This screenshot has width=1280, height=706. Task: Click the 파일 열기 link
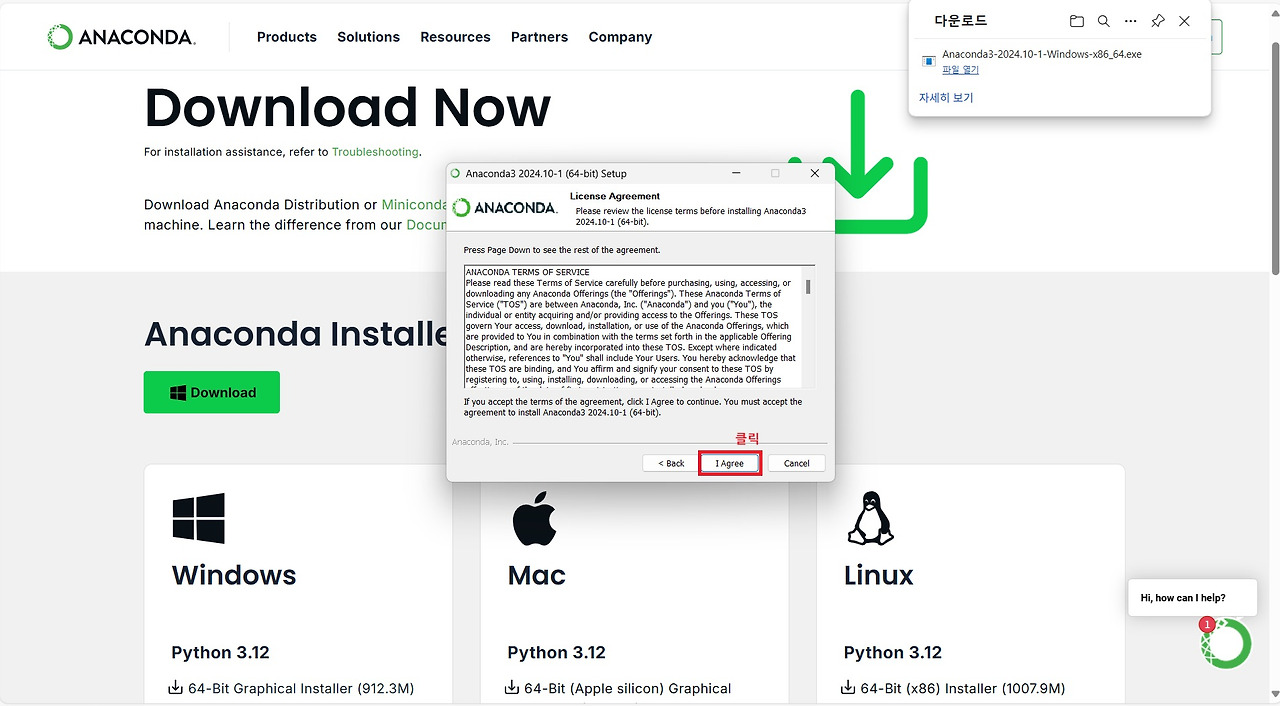[960, 70]
